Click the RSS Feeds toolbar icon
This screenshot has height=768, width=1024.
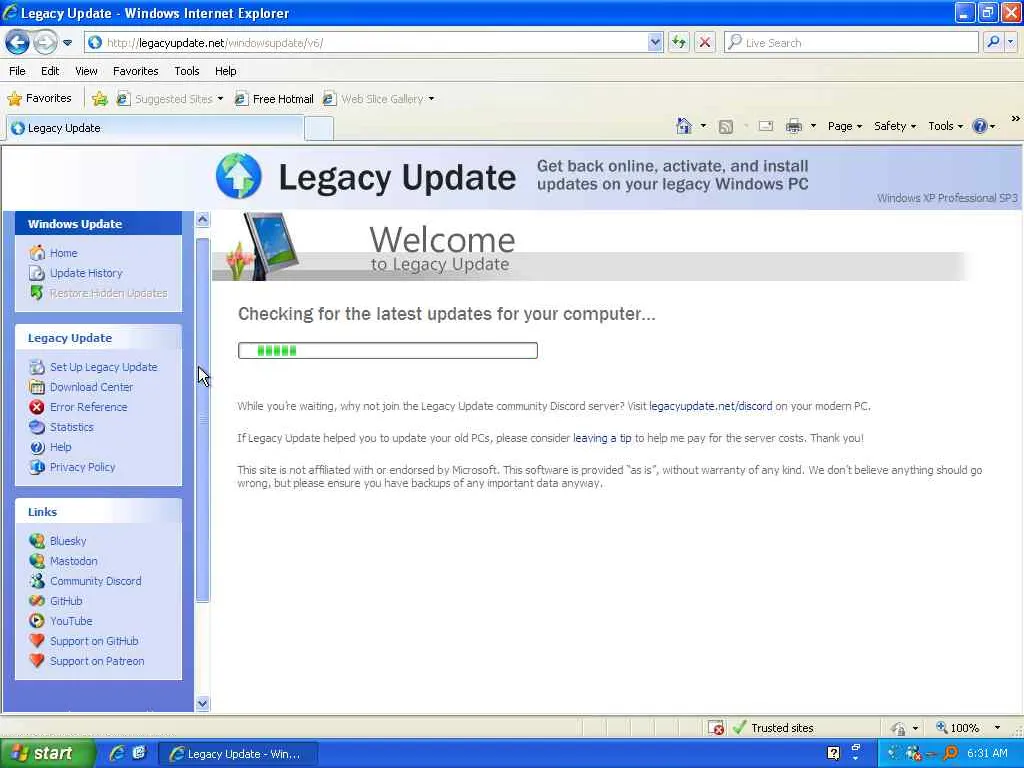tap(726, 127)
